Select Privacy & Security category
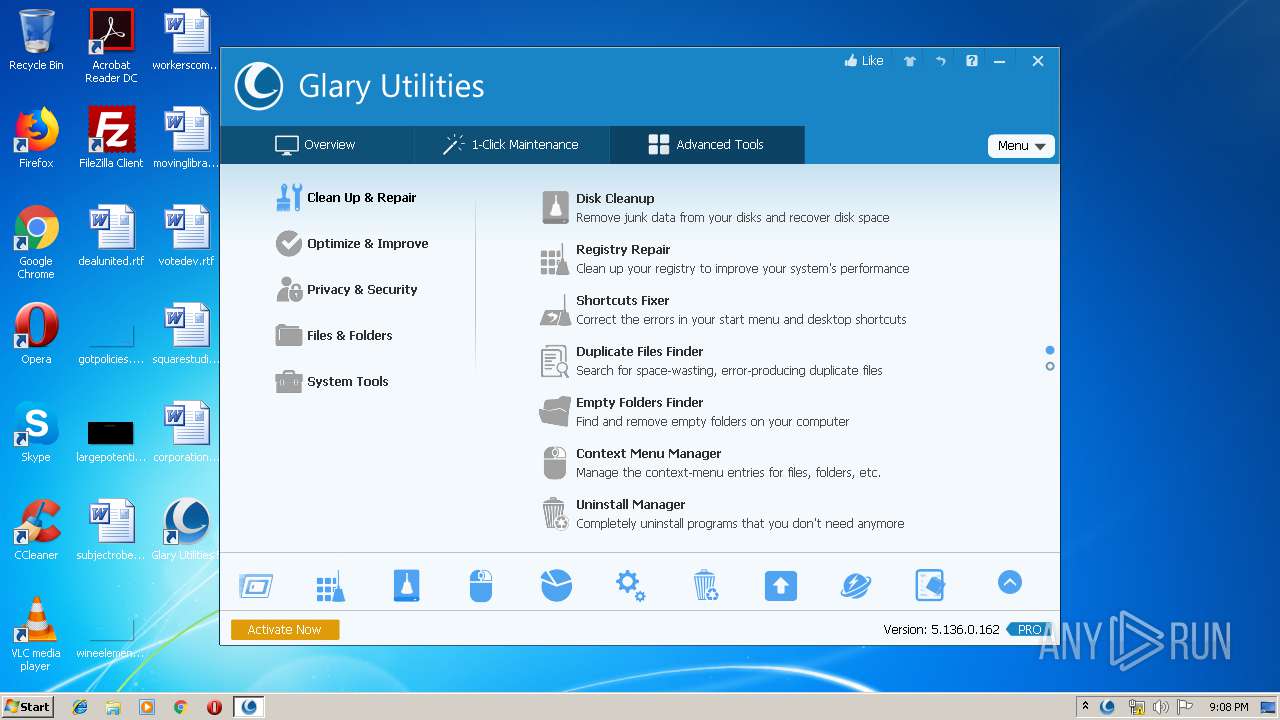Viewport: 1280px width, 720px height. pos(346,289)
